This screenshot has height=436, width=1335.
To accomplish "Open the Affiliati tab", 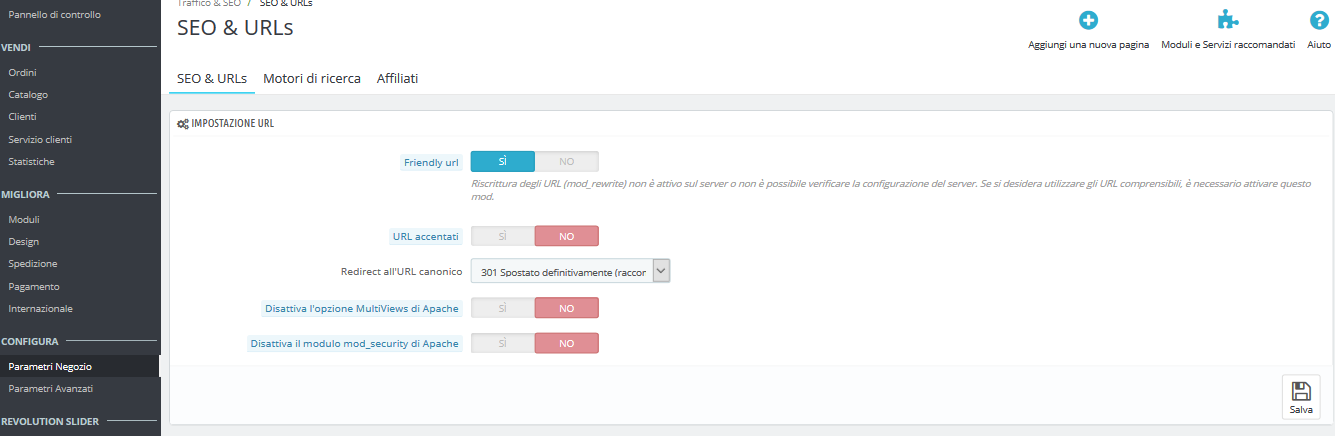I will coord(397,78).
